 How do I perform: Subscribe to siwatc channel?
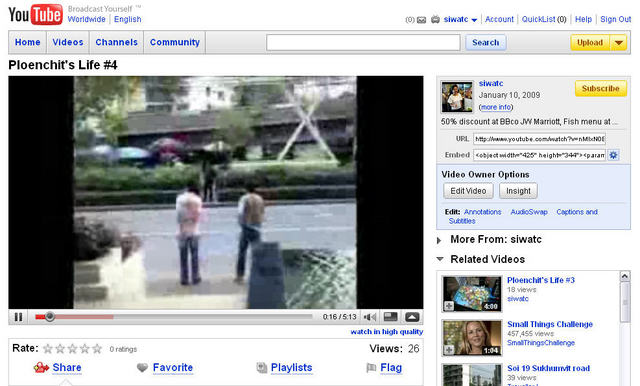pos(601,89)
